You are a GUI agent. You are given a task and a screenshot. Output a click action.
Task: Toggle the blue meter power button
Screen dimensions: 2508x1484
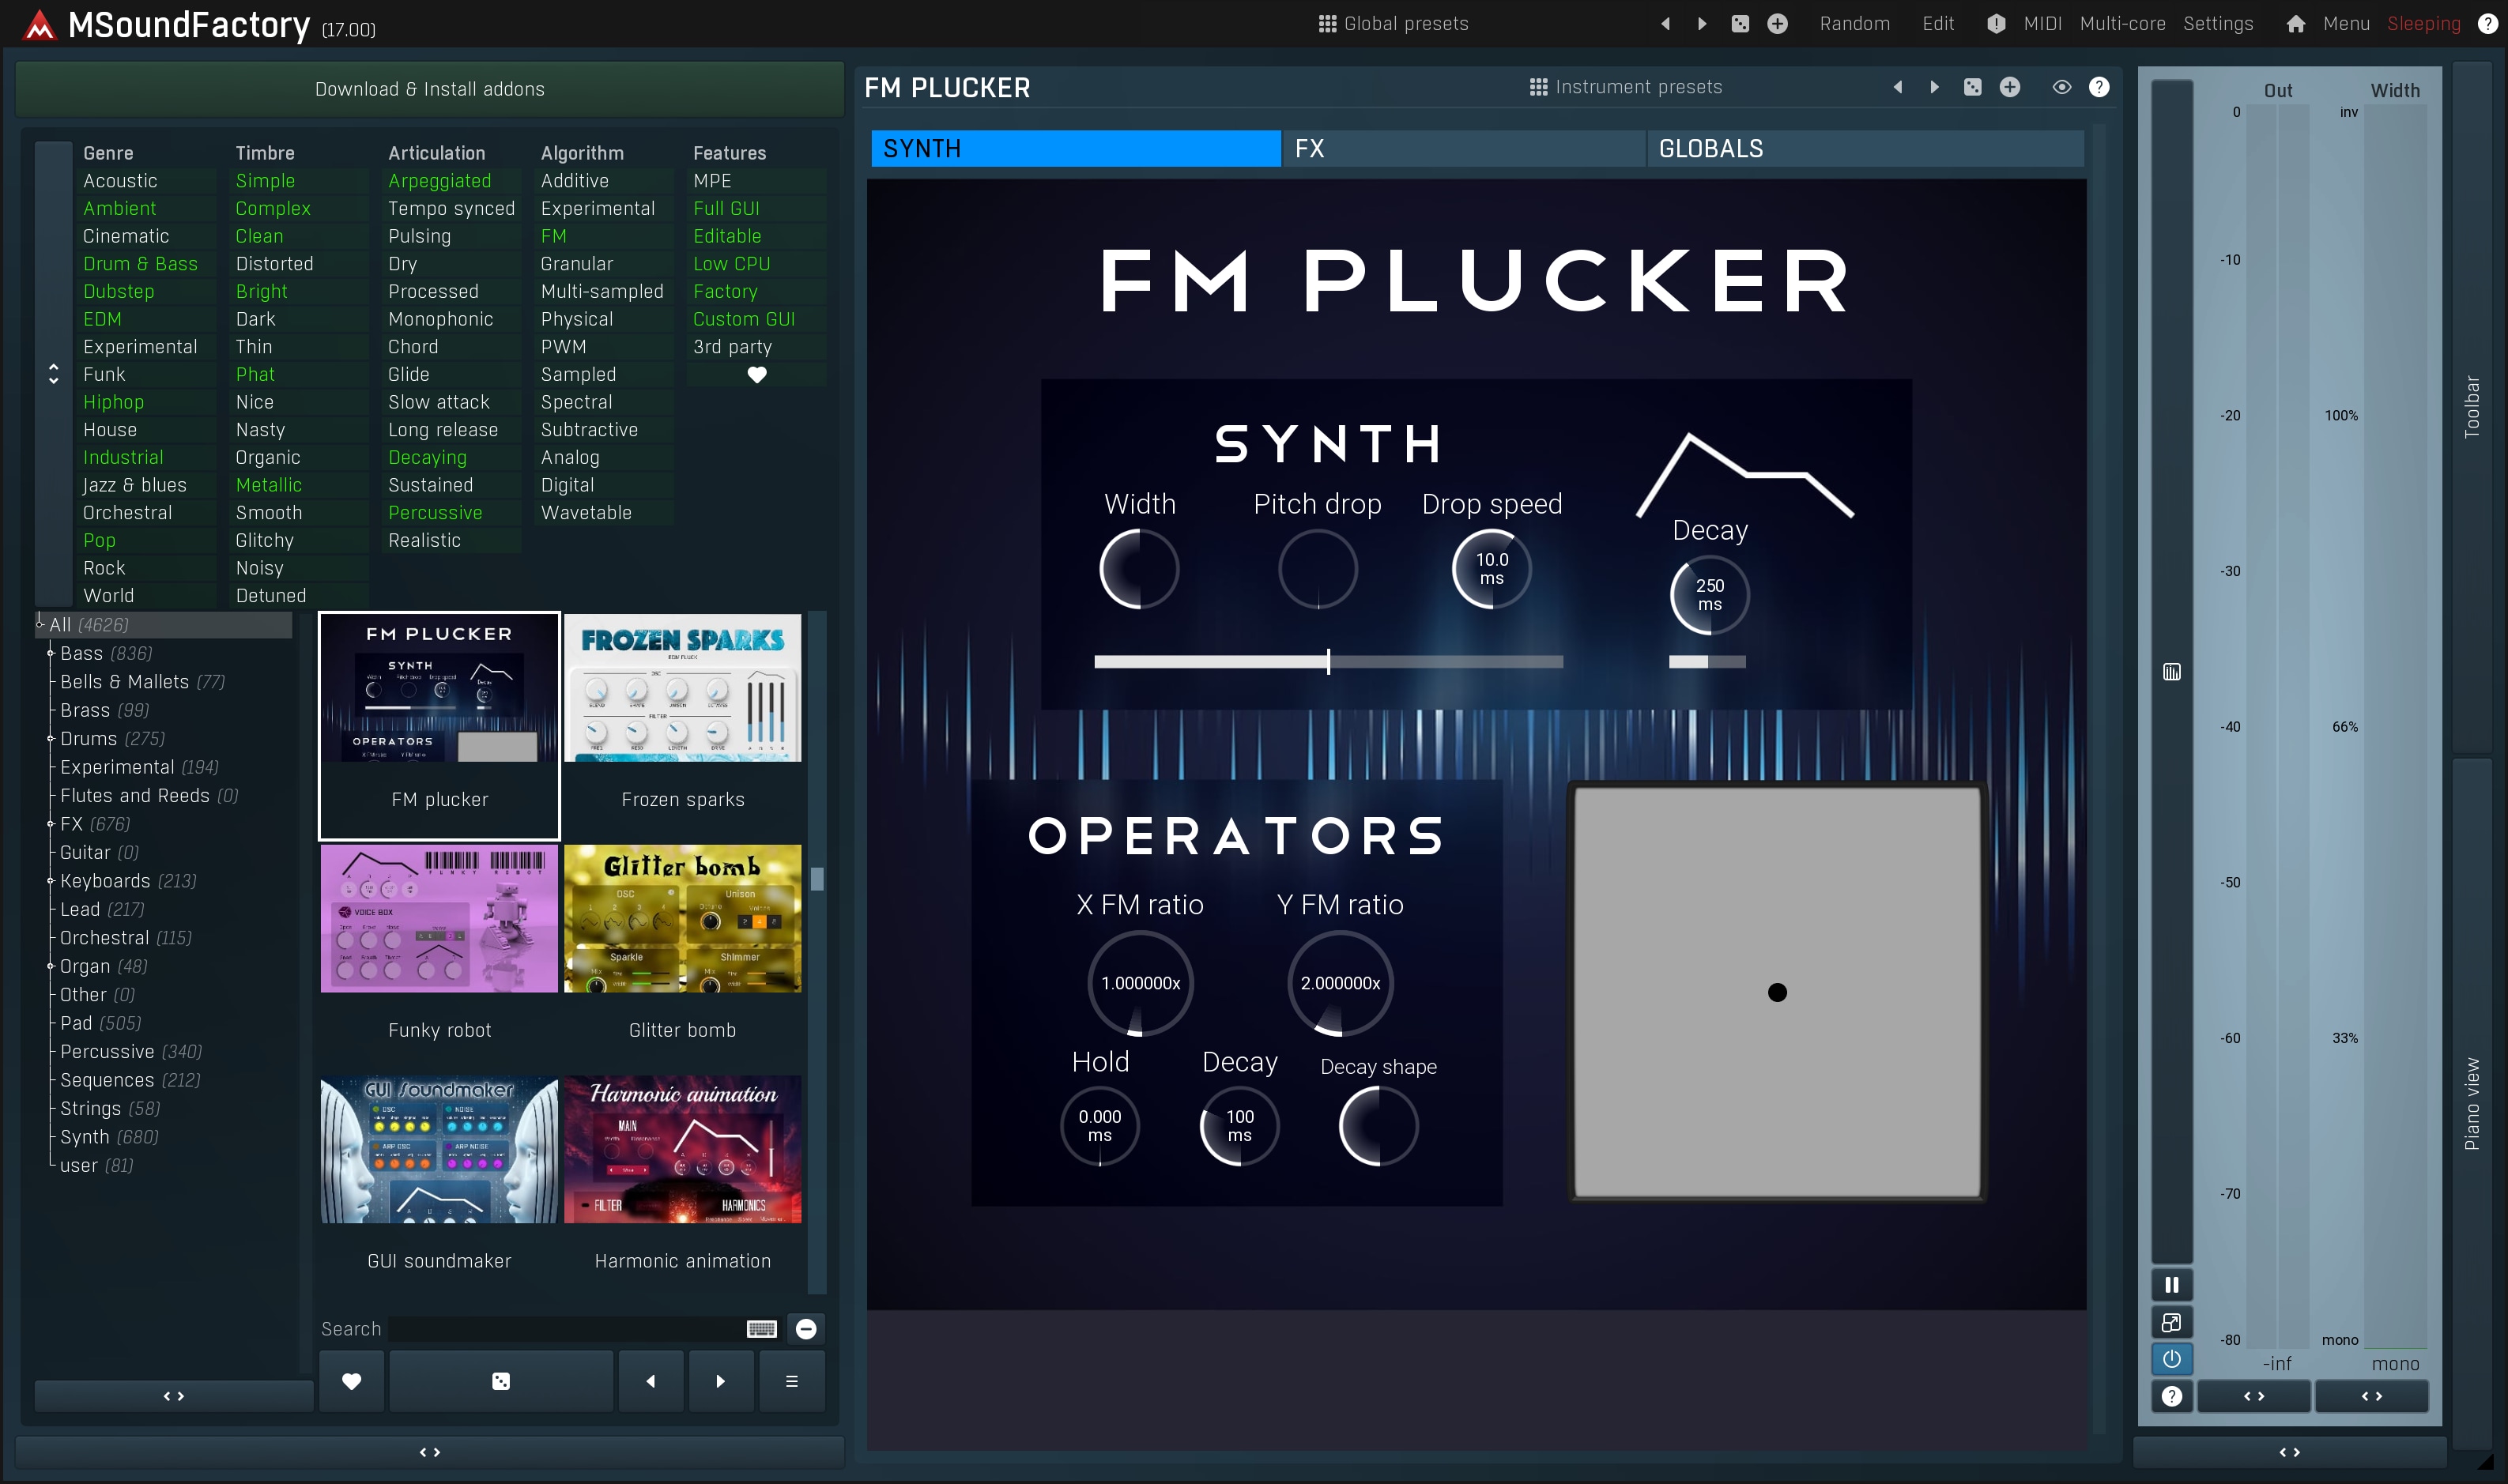click(x=2171, y=1359)
